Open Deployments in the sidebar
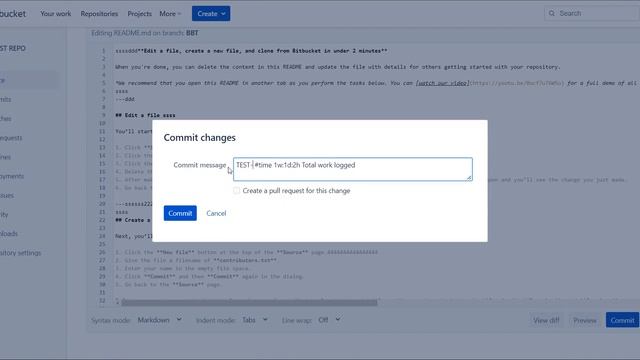Image resolution: width=640 pixels, height=360 pixels. pos(12,176)
